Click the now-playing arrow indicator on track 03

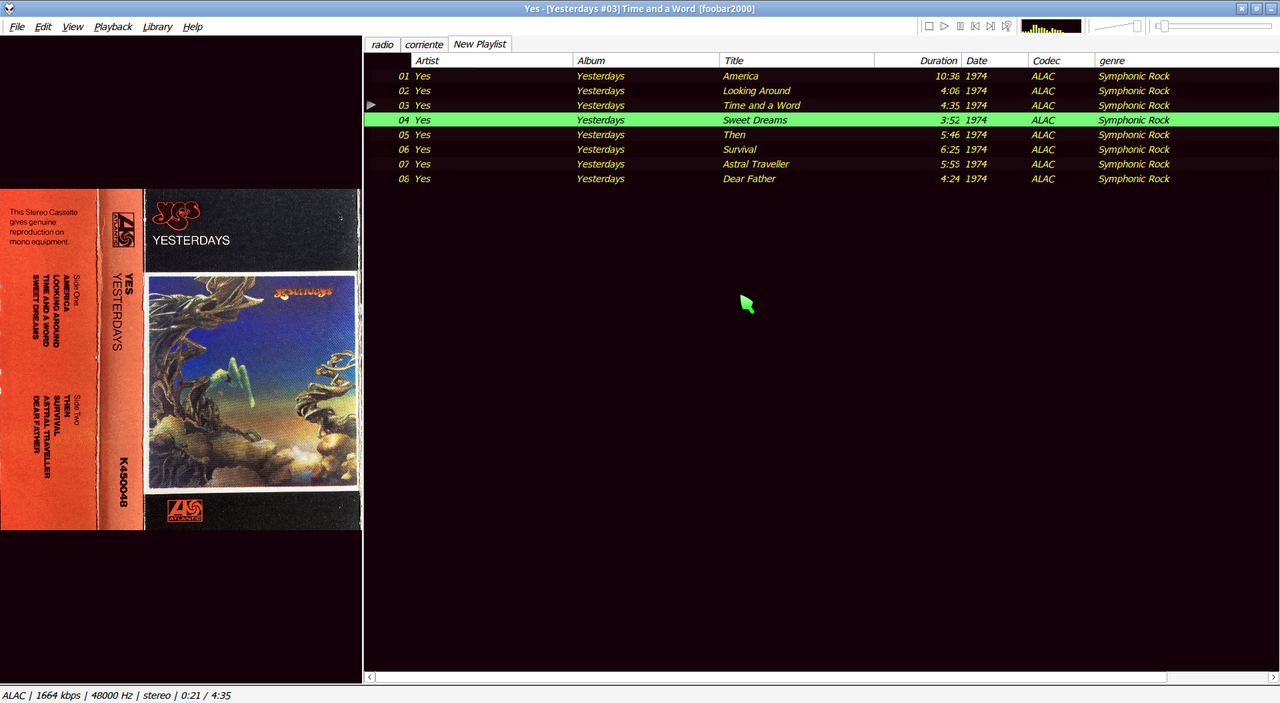click(371, 105)
